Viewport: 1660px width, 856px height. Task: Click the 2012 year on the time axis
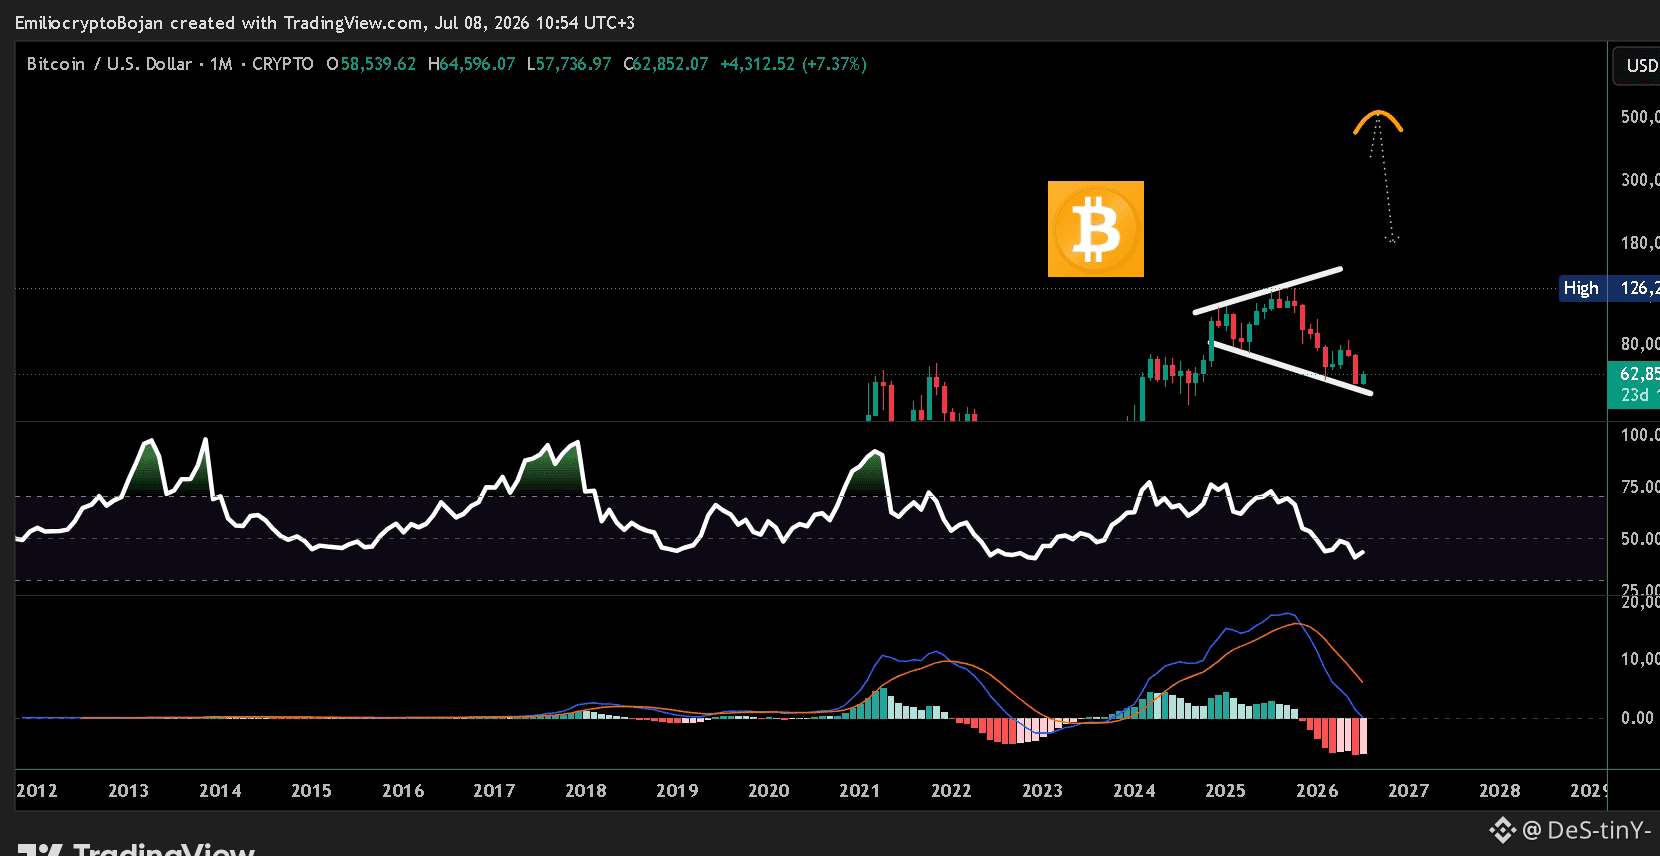coord(37,791)
